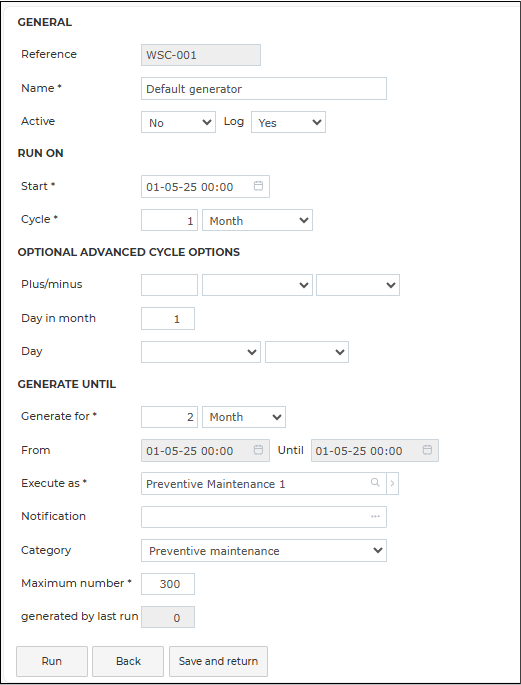The image size is (521, 685).
Task: Click the GENERAL section heading
Action: pos(45,22)
